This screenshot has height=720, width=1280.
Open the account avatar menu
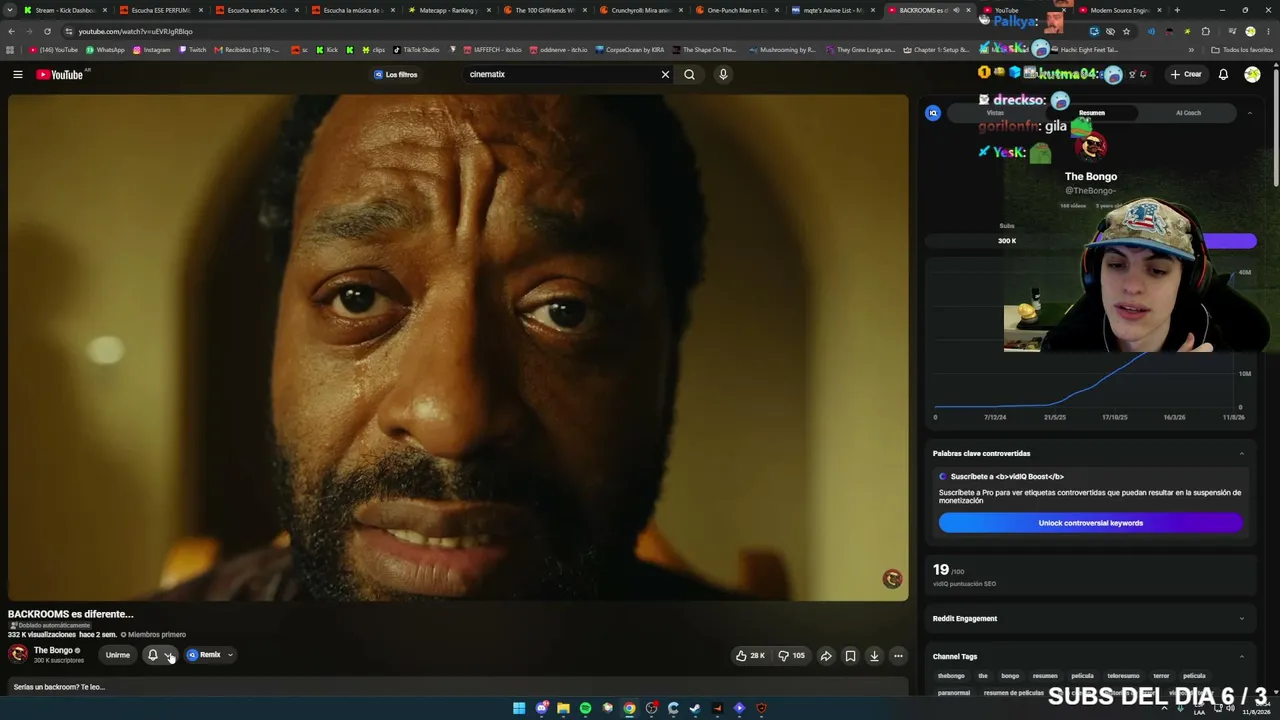1252,74
